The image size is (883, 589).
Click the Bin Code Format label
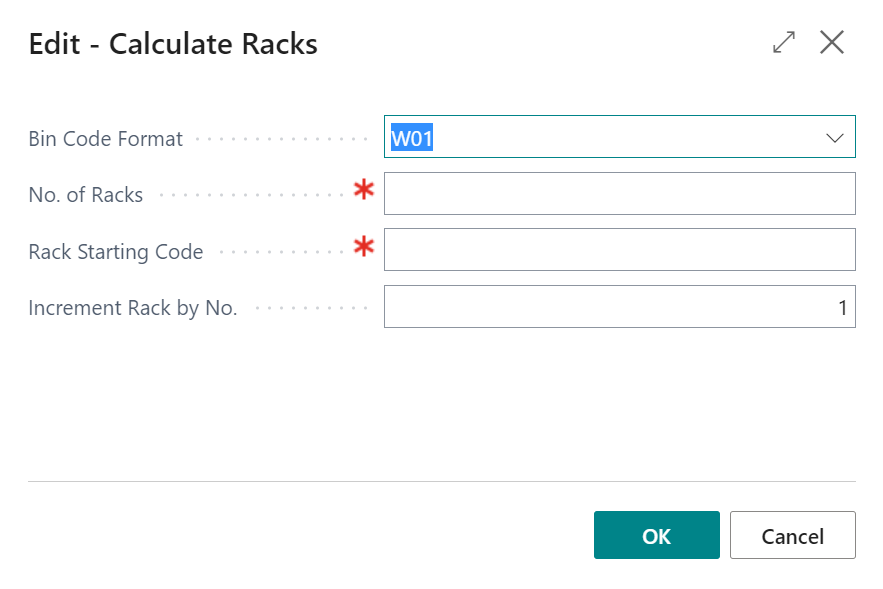pos(105,139)
